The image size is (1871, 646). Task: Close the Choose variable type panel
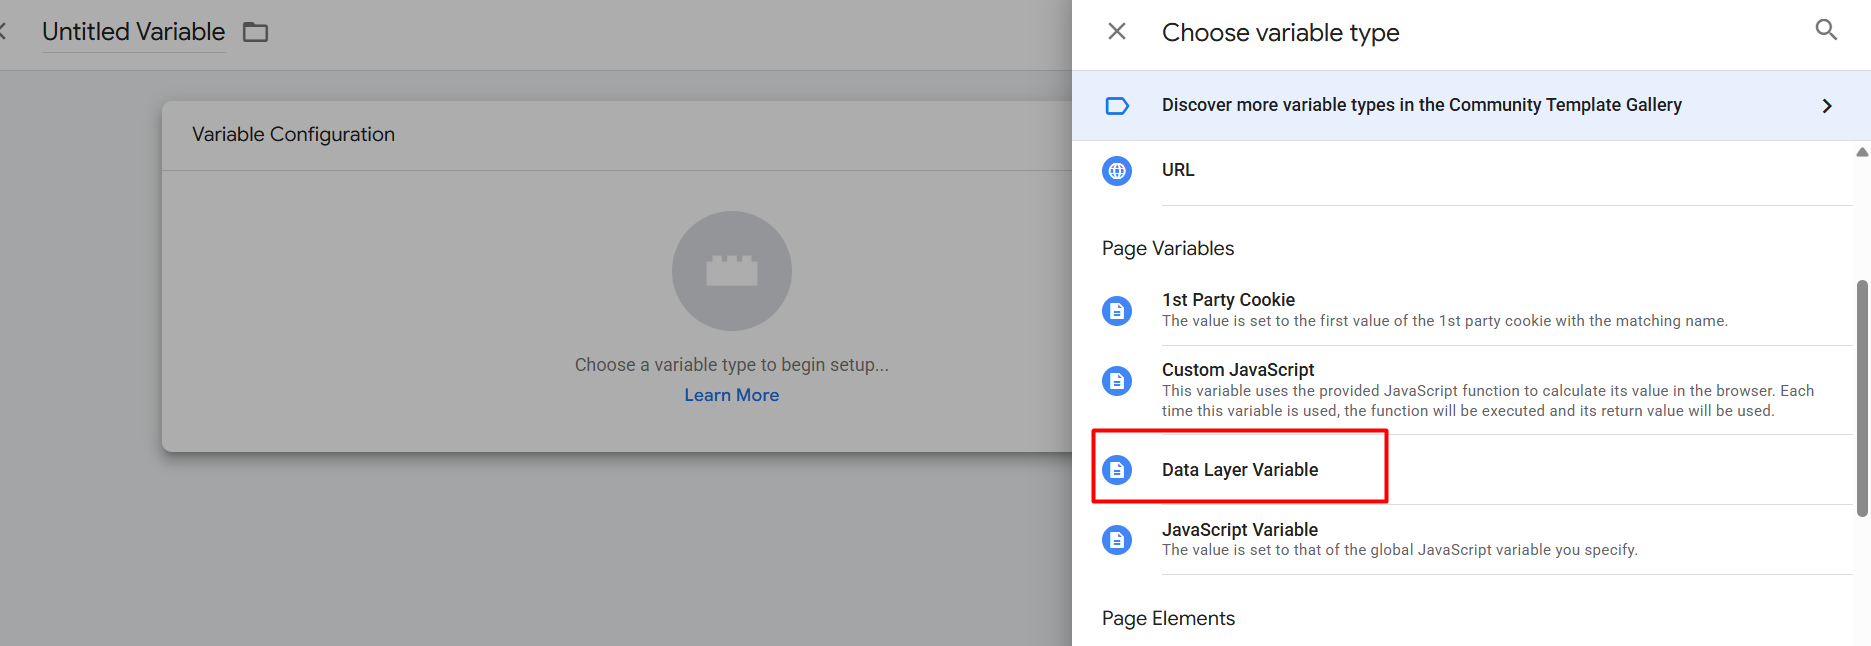pyautogui.click(x=1117, y=32)
